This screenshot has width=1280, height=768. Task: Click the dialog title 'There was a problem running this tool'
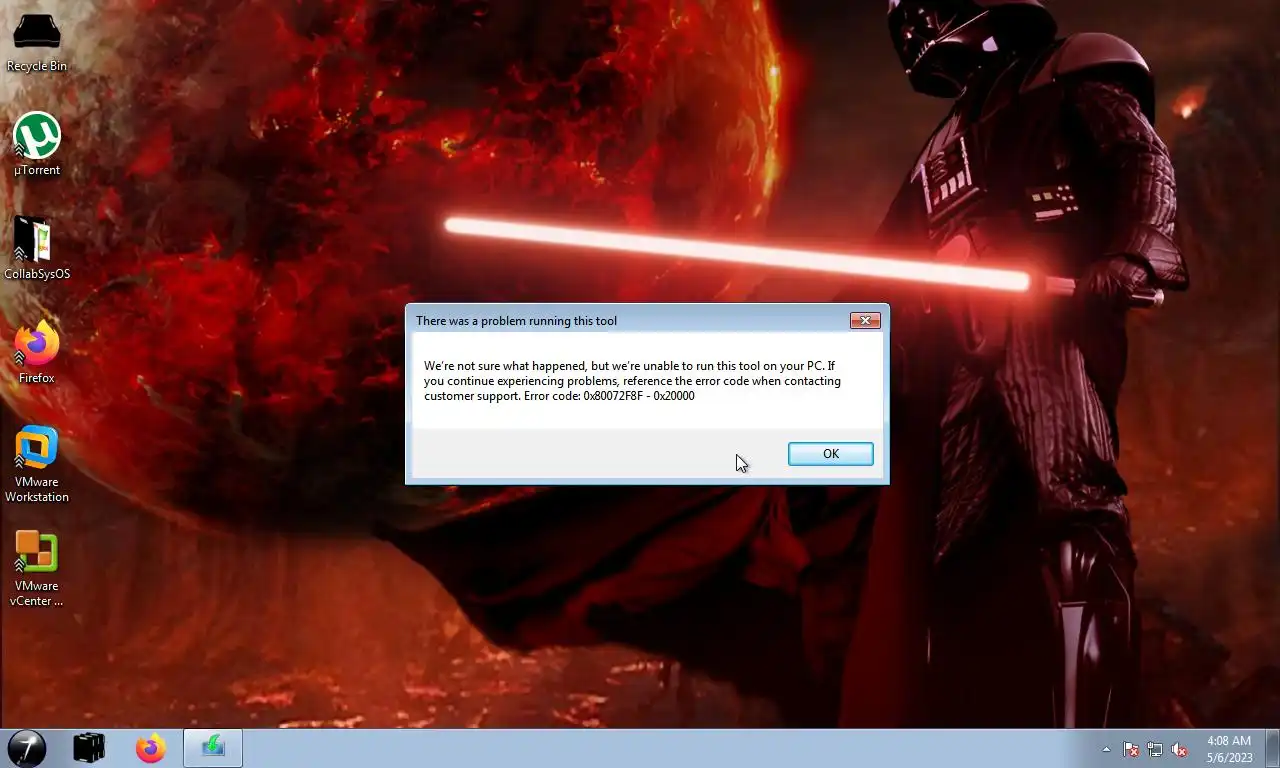pos(516,321)
